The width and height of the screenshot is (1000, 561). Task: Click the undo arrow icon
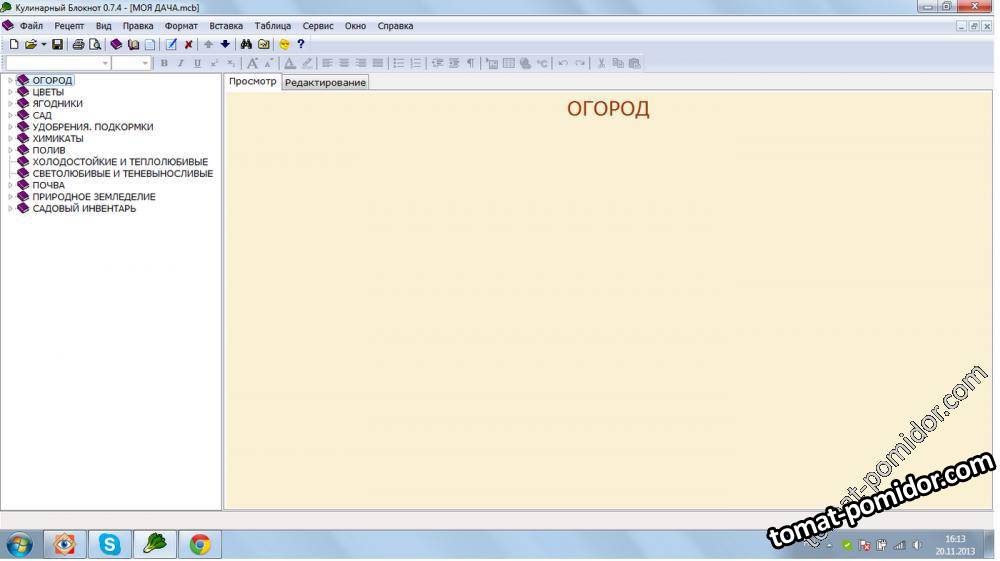563,63
